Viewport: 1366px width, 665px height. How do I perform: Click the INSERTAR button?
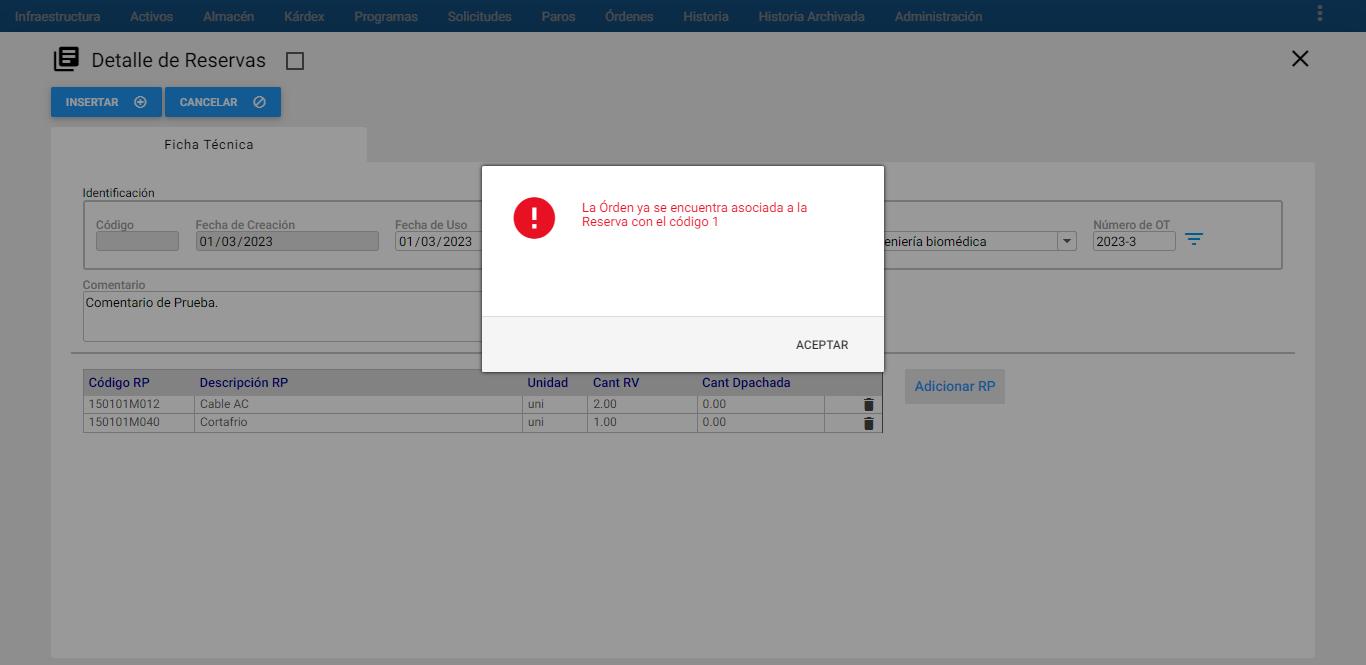pos(106,102)
